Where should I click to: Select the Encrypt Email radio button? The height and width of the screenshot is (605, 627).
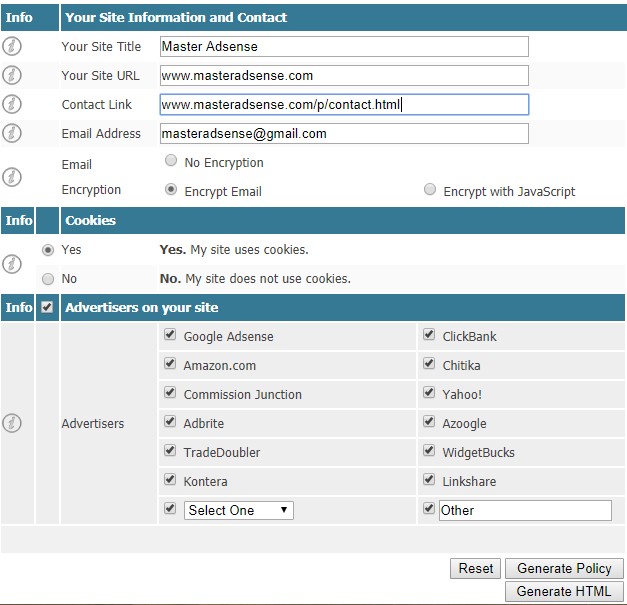coord(171,189)
